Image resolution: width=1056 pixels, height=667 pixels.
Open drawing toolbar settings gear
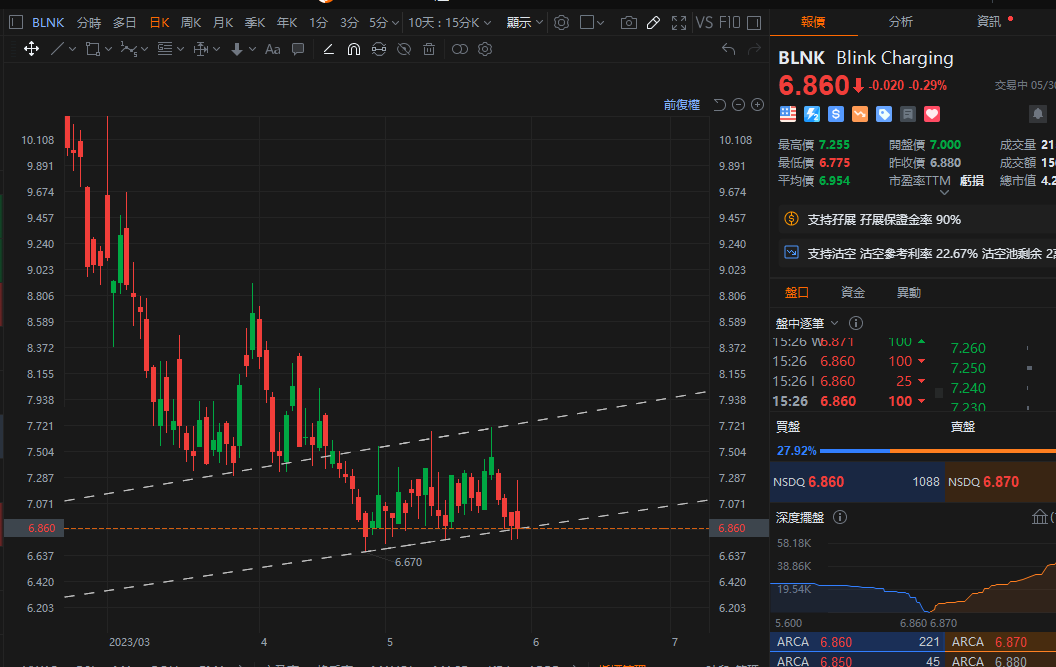(x=485, y=49)
